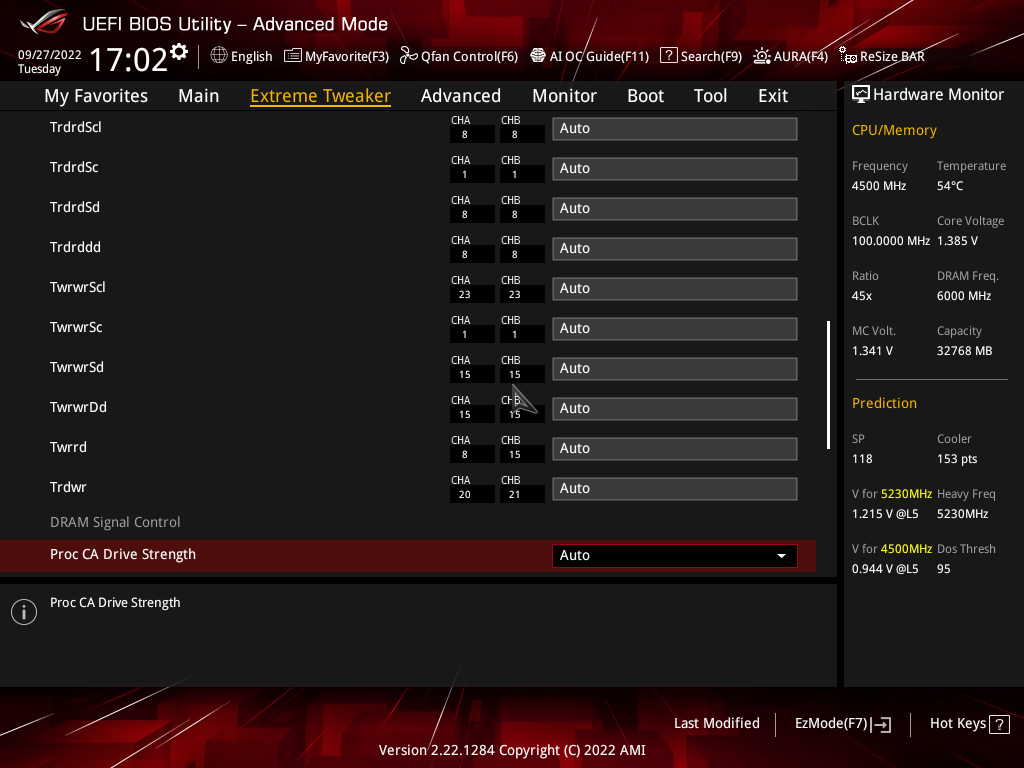Click the 6000 MHz DRAM frequency
This screenshot has width=1024, height=768.
(x=964, y=296)
